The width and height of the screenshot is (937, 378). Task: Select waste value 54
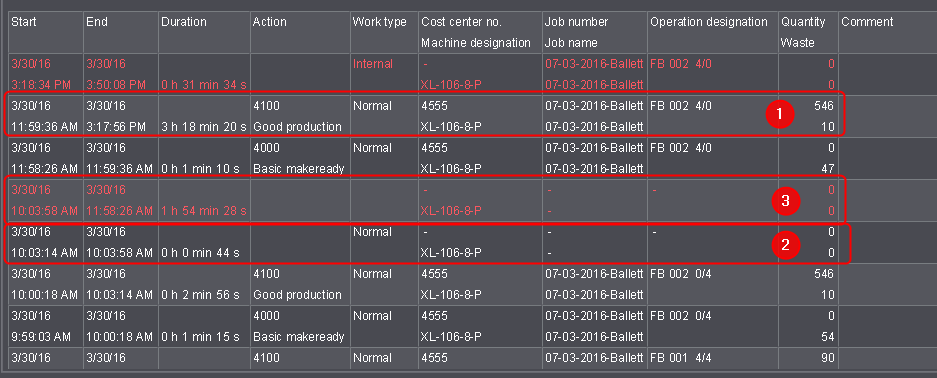[828, 337]
